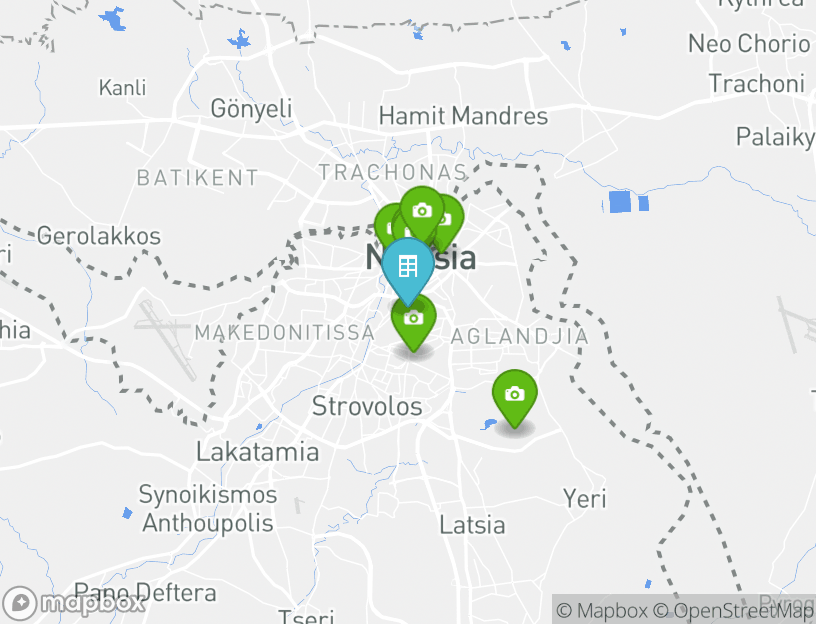Click the Lakatamia place label

(258, 452)
